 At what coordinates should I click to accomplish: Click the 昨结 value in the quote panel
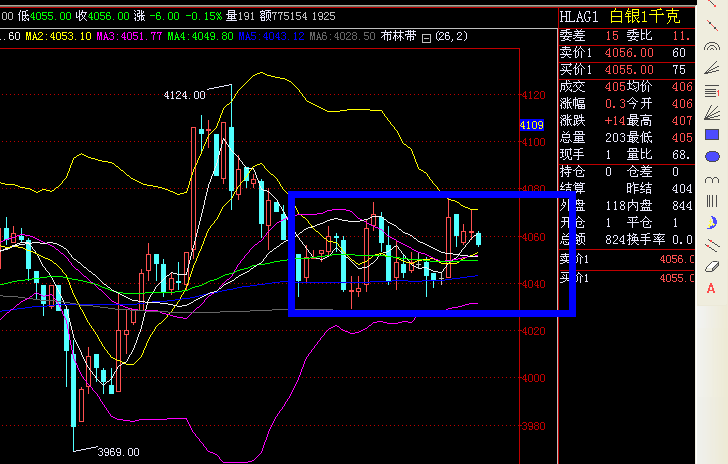tap(682, 189)
